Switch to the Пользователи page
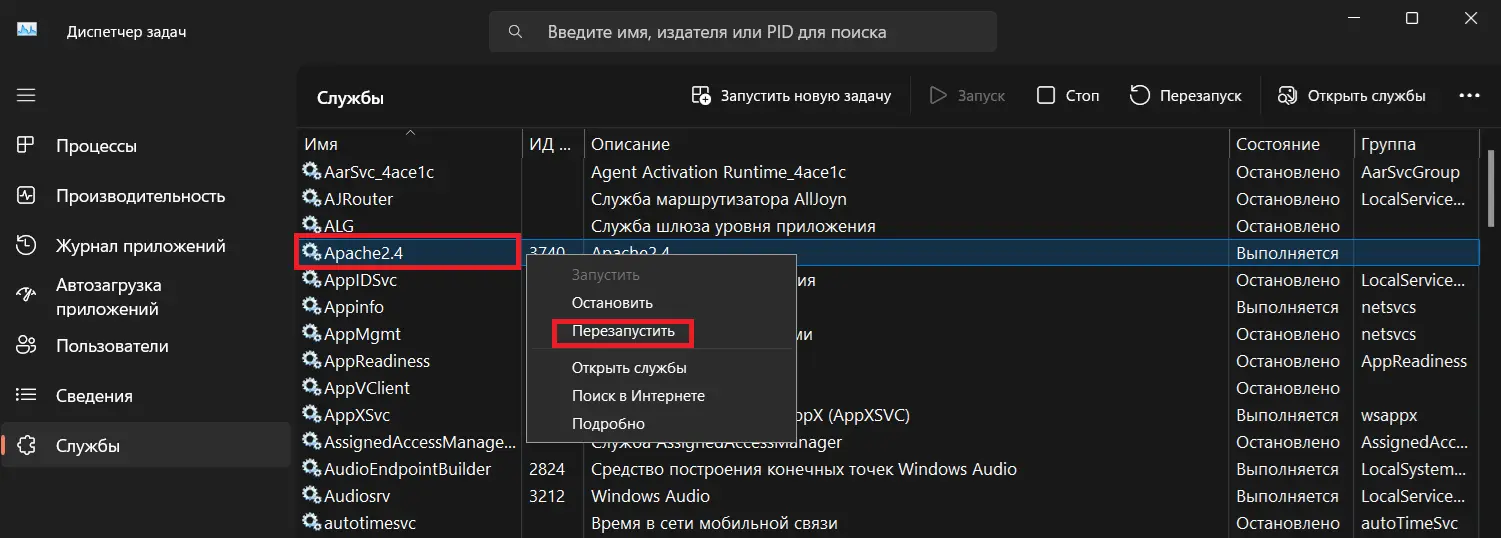The image size is (1501, 538). click(112, 346)
